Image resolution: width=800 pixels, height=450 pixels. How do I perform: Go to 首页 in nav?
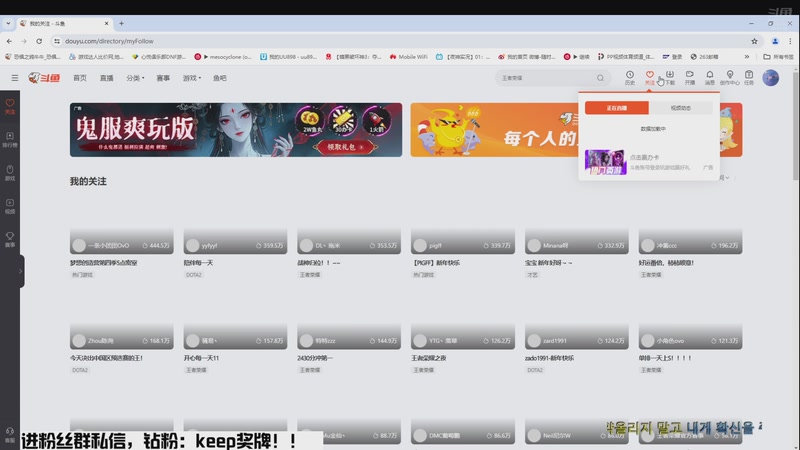pos(80,78)
